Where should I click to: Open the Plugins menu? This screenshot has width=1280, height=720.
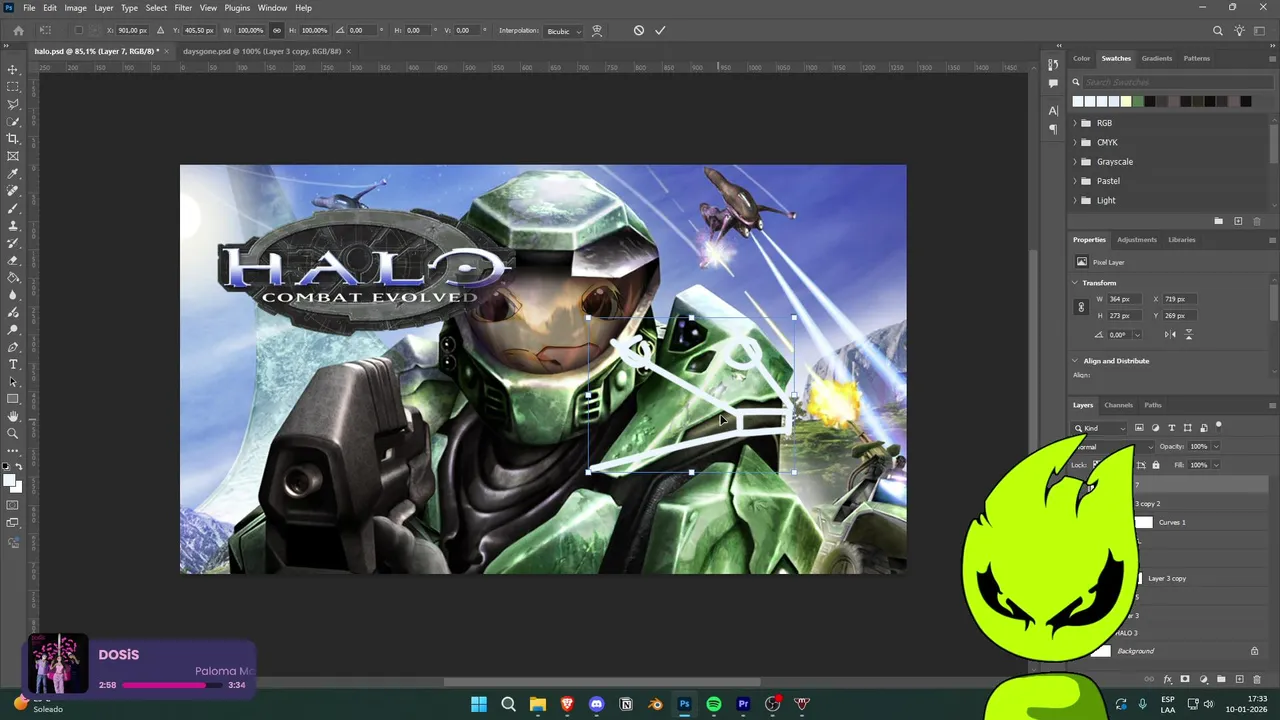click(237, 8)
